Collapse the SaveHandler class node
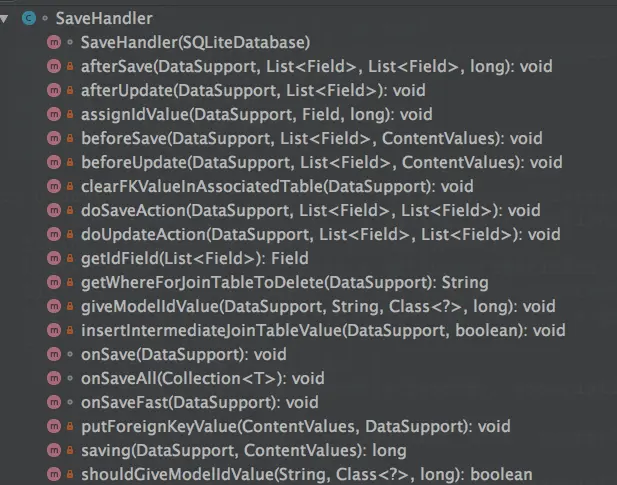Screen dimensions: 617x485 8,17
